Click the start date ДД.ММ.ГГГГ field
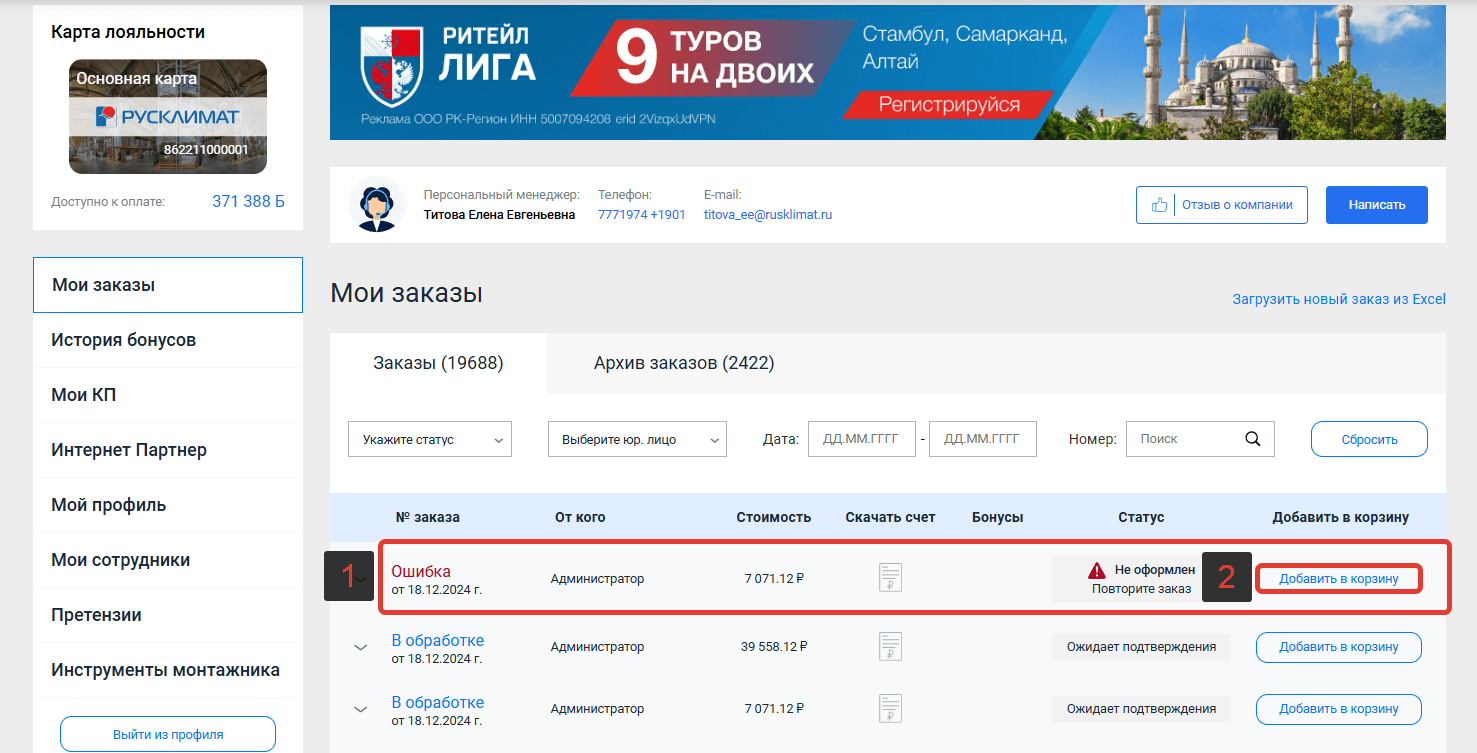1477x753 pixels. pos(862,439)
